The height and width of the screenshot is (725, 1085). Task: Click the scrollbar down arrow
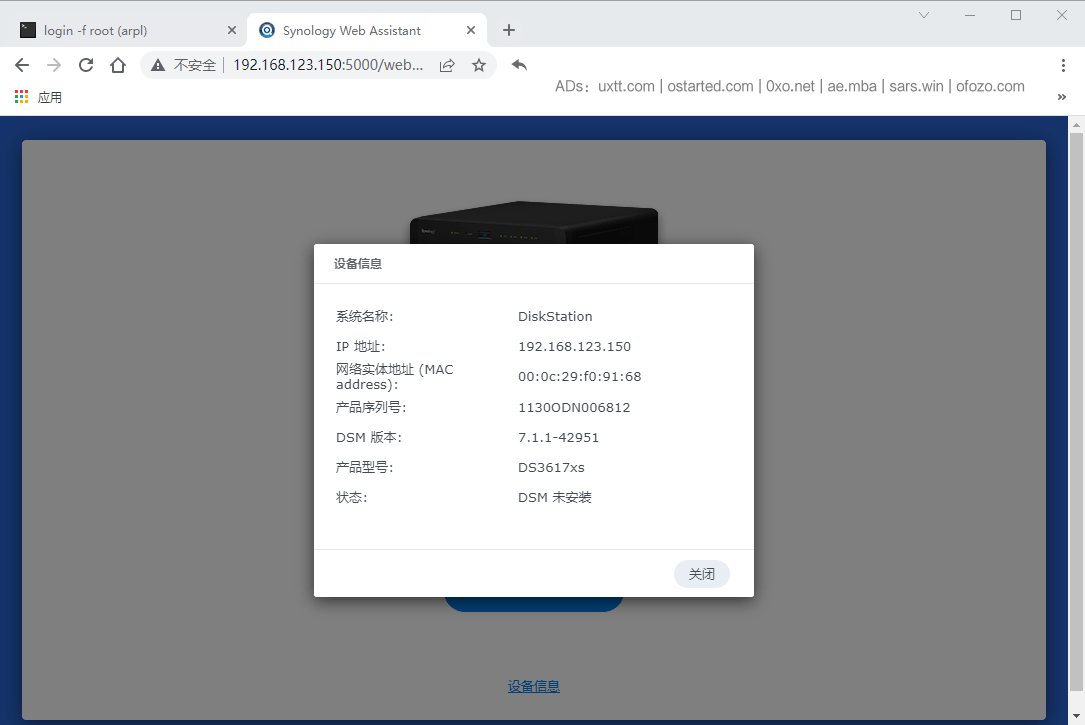(1076, 716)
